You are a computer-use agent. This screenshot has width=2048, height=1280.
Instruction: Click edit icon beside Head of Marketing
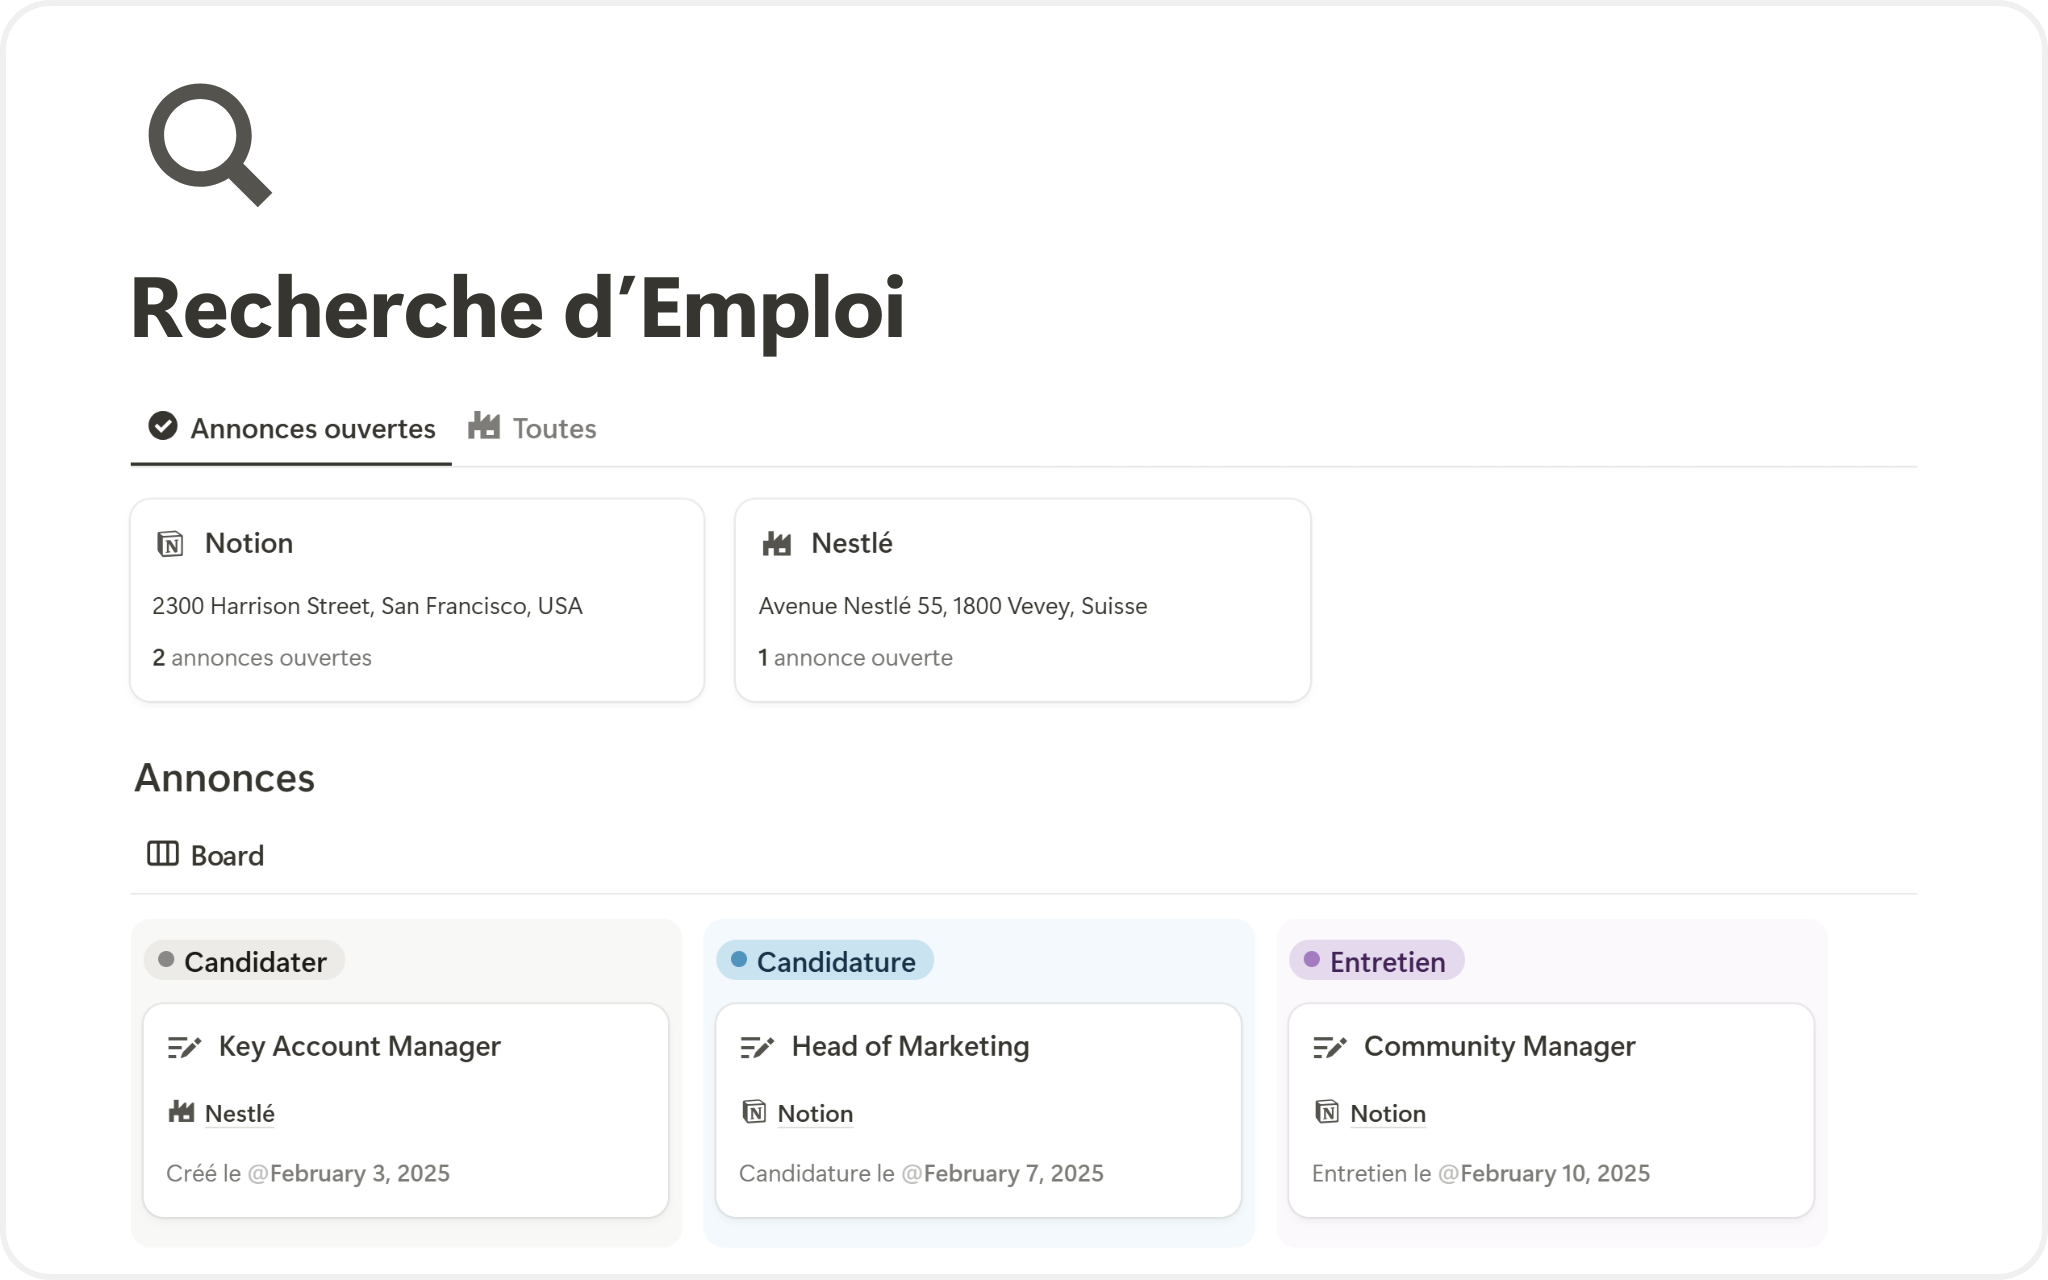point(757,1047)
